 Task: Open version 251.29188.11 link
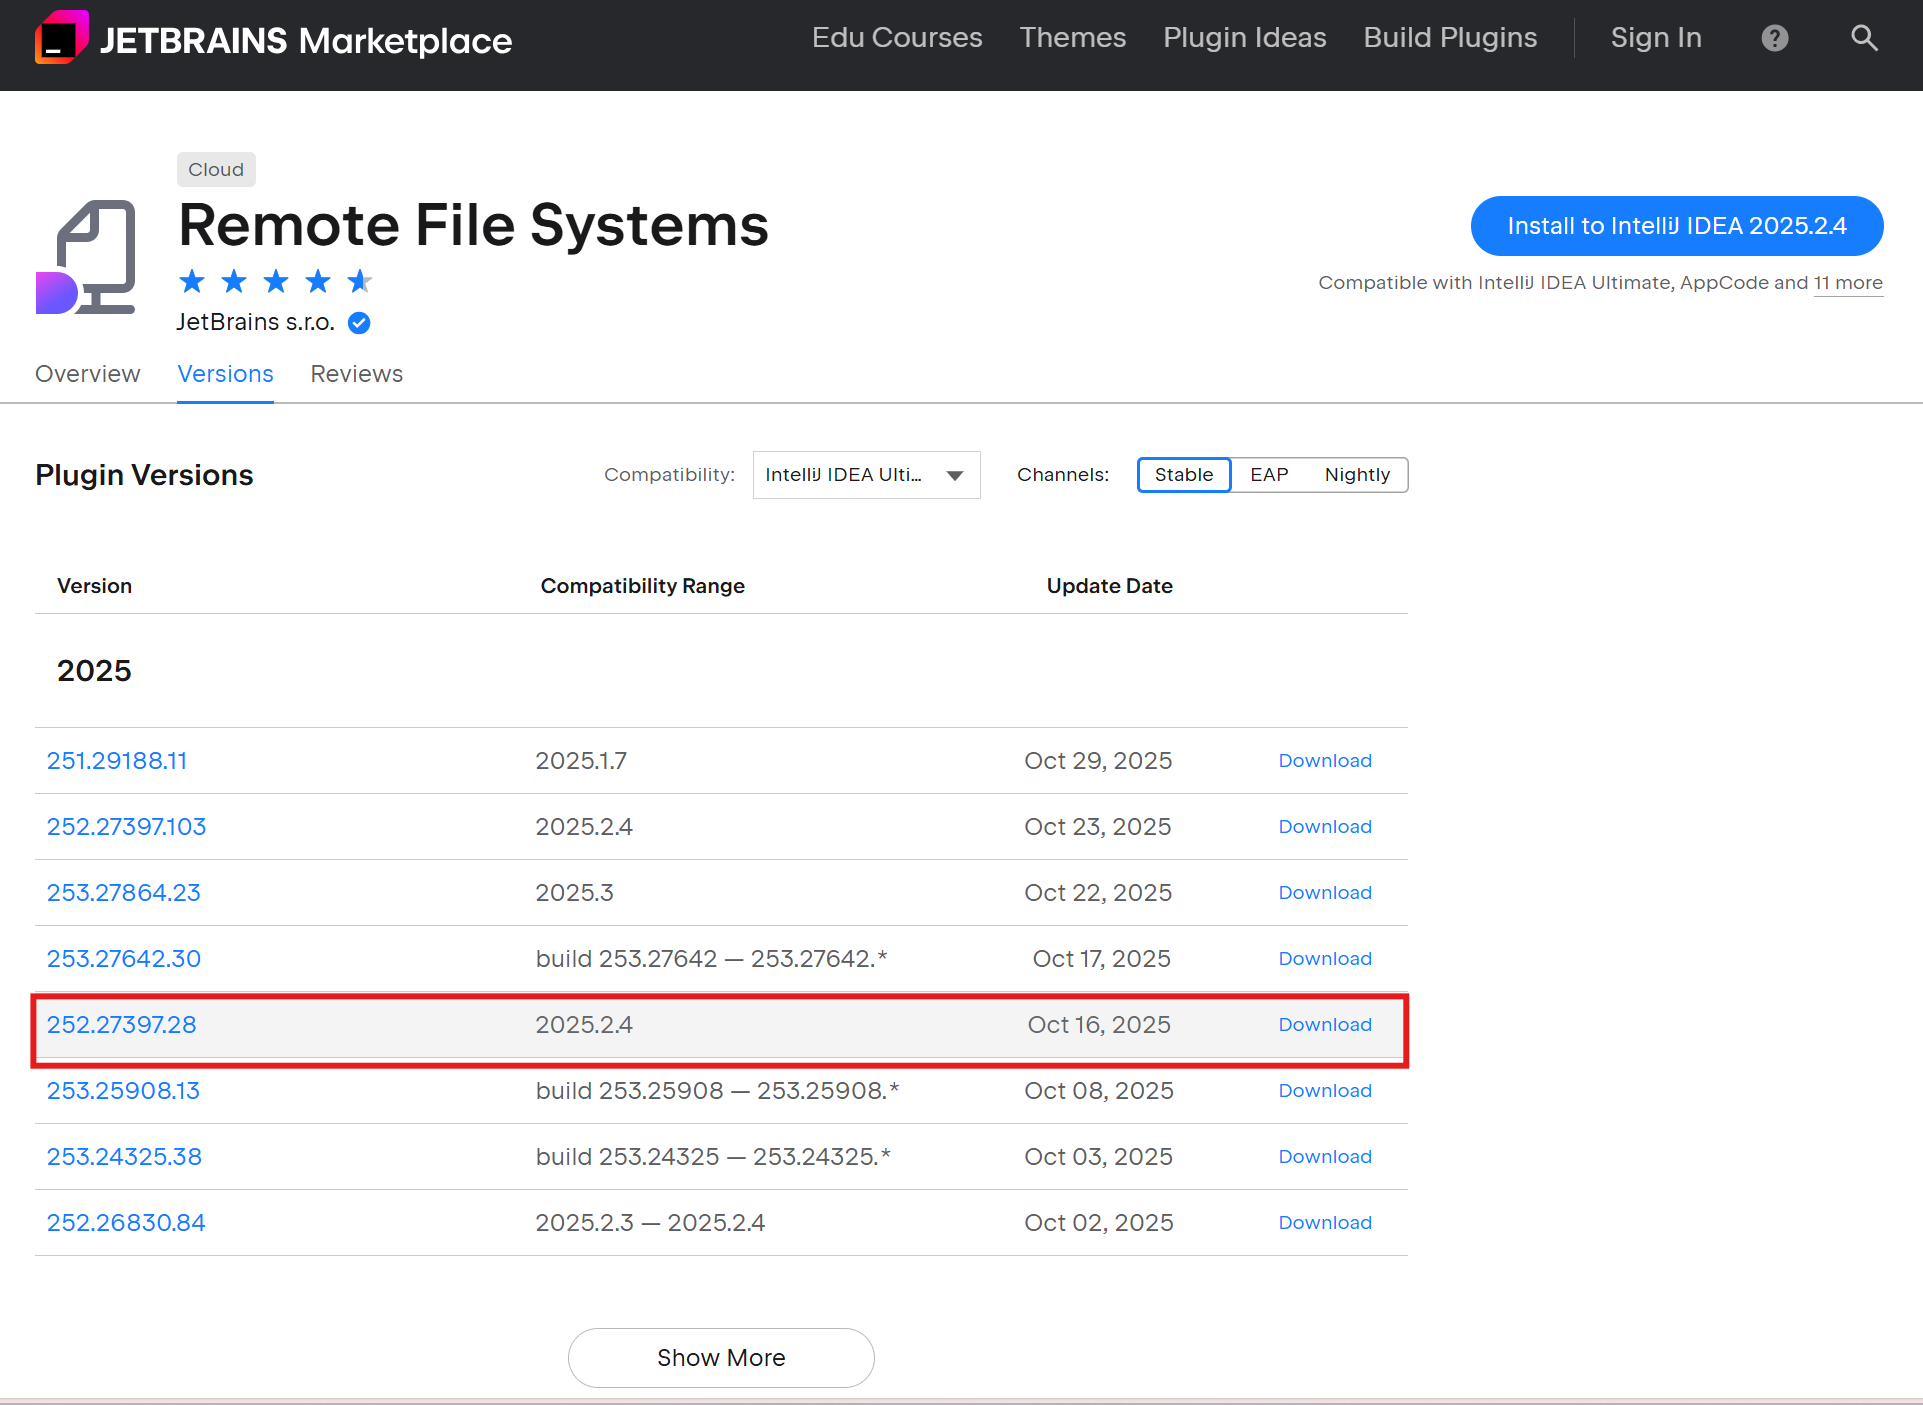(117, 761)
